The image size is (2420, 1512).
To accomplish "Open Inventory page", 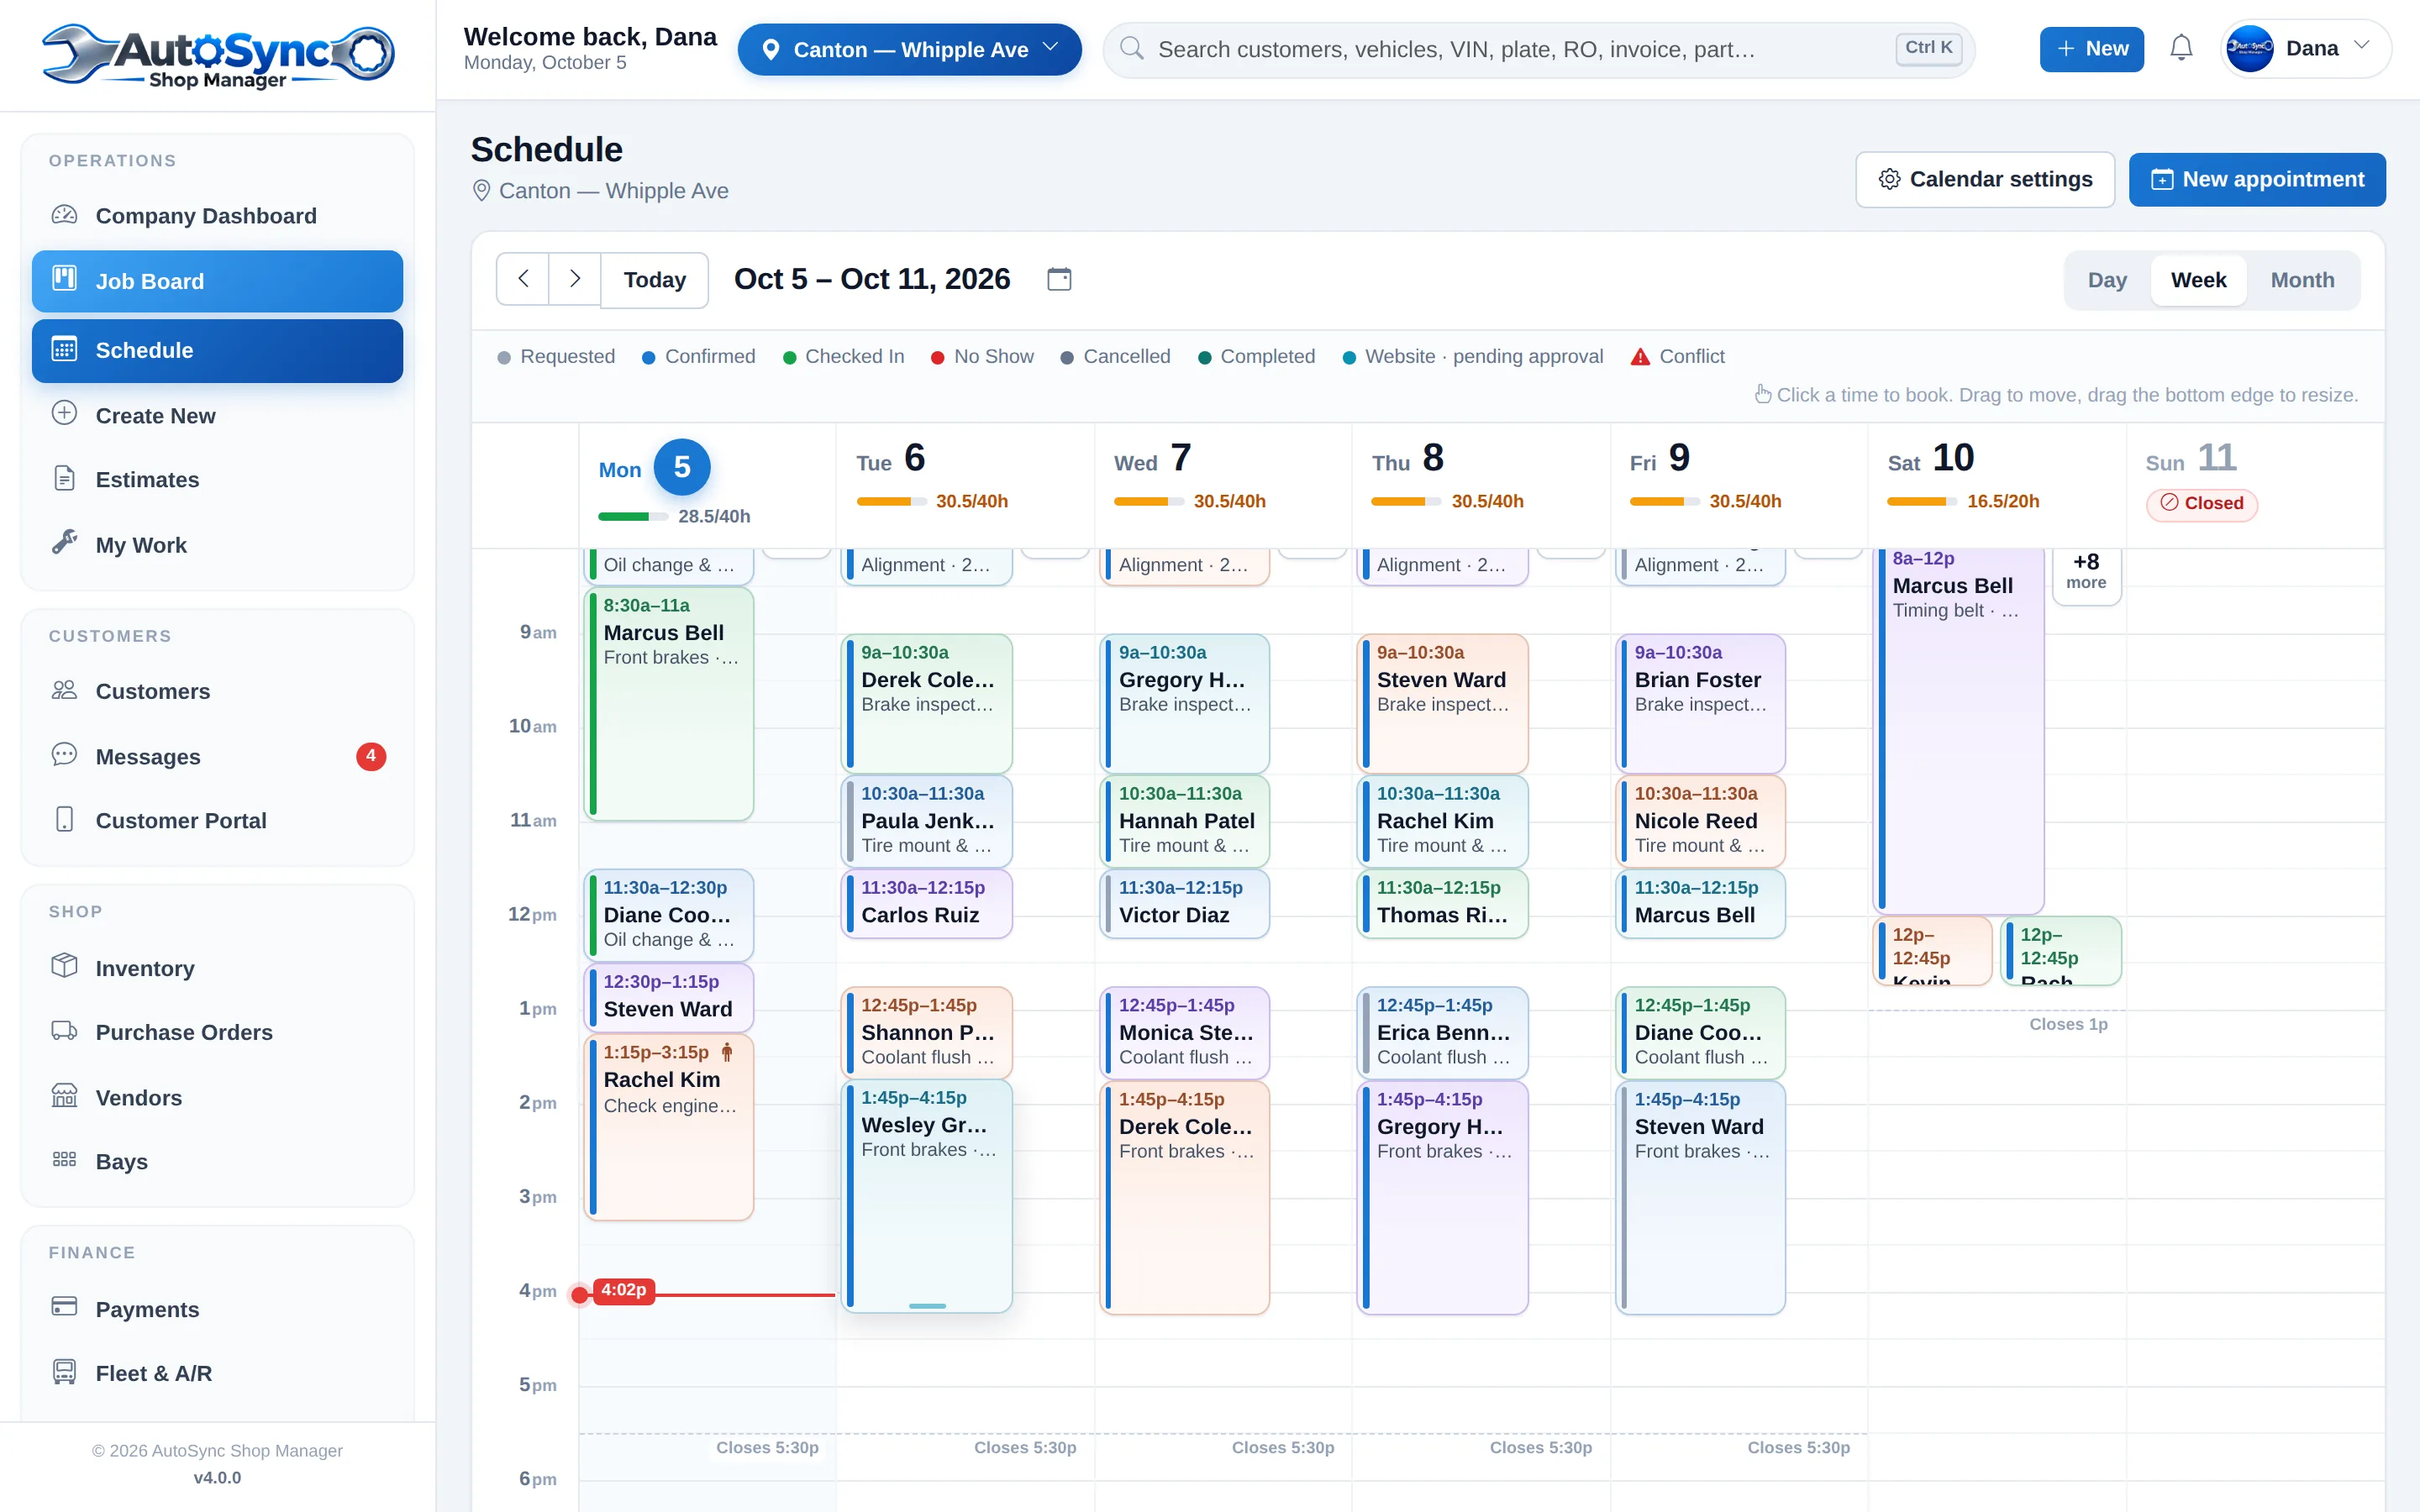I will pos(217,968).
